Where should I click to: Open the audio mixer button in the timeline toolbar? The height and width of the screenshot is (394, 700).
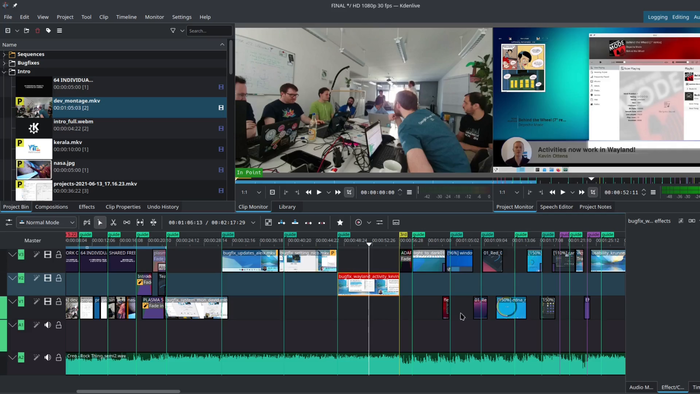379,222
